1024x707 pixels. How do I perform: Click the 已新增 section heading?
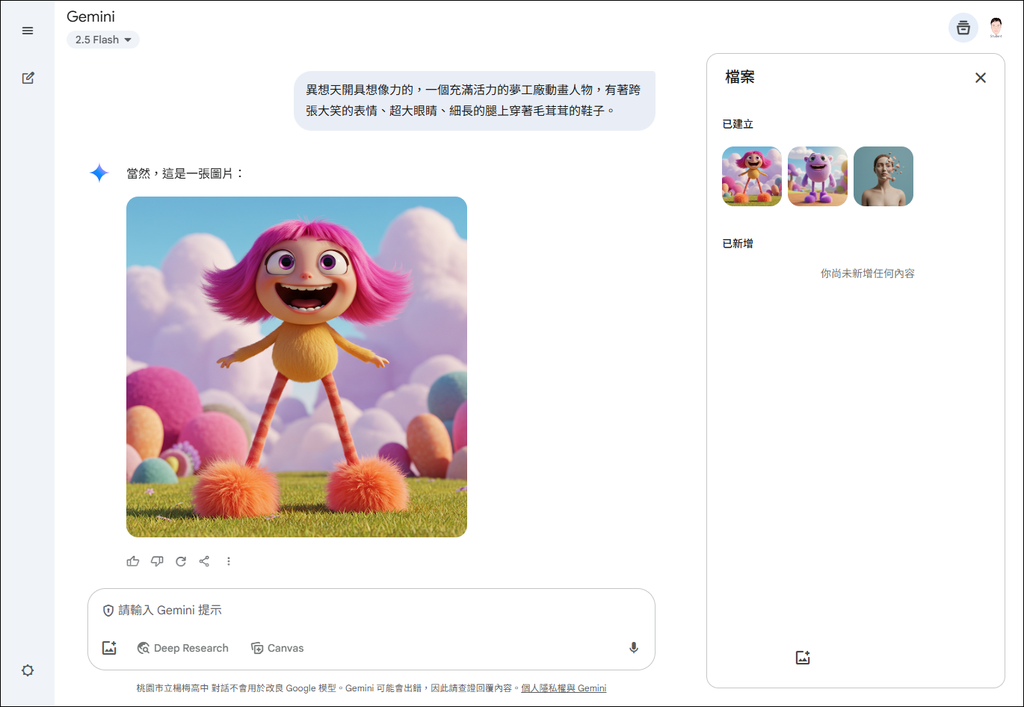tap(738, 244)
